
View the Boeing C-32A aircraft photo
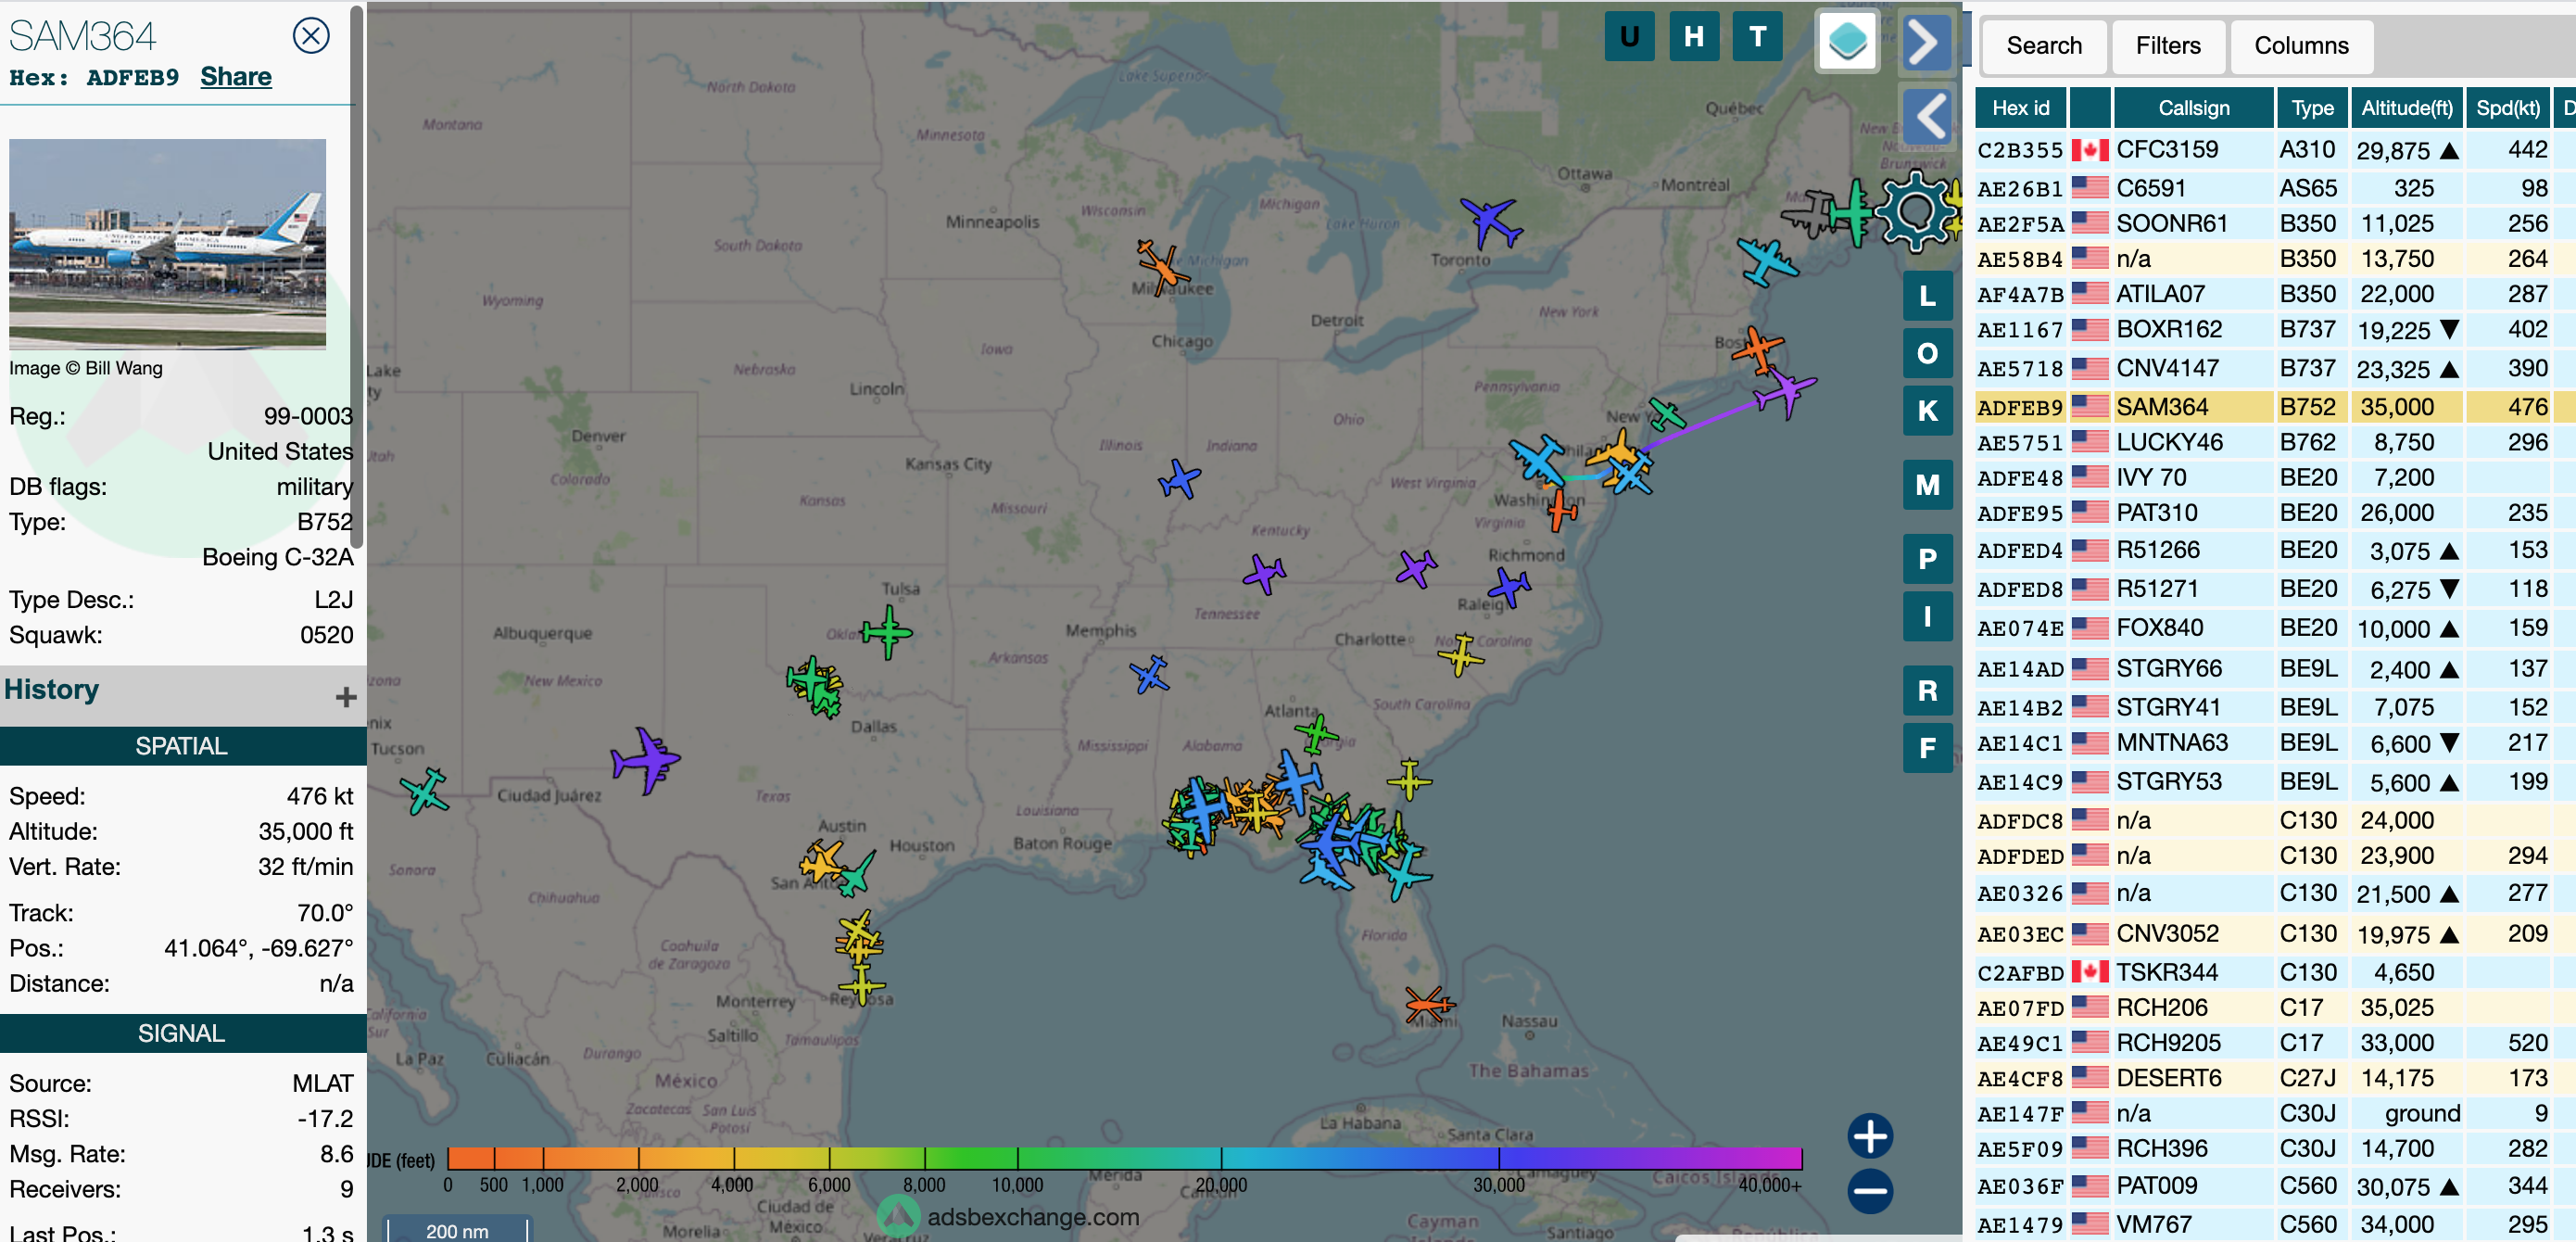coord(167,244)
